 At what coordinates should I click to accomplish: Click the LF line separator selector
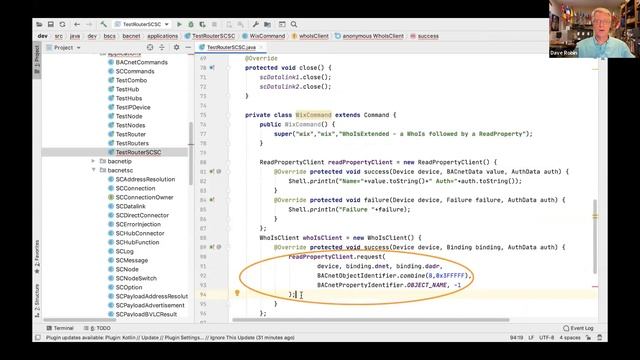click(531, 338)
